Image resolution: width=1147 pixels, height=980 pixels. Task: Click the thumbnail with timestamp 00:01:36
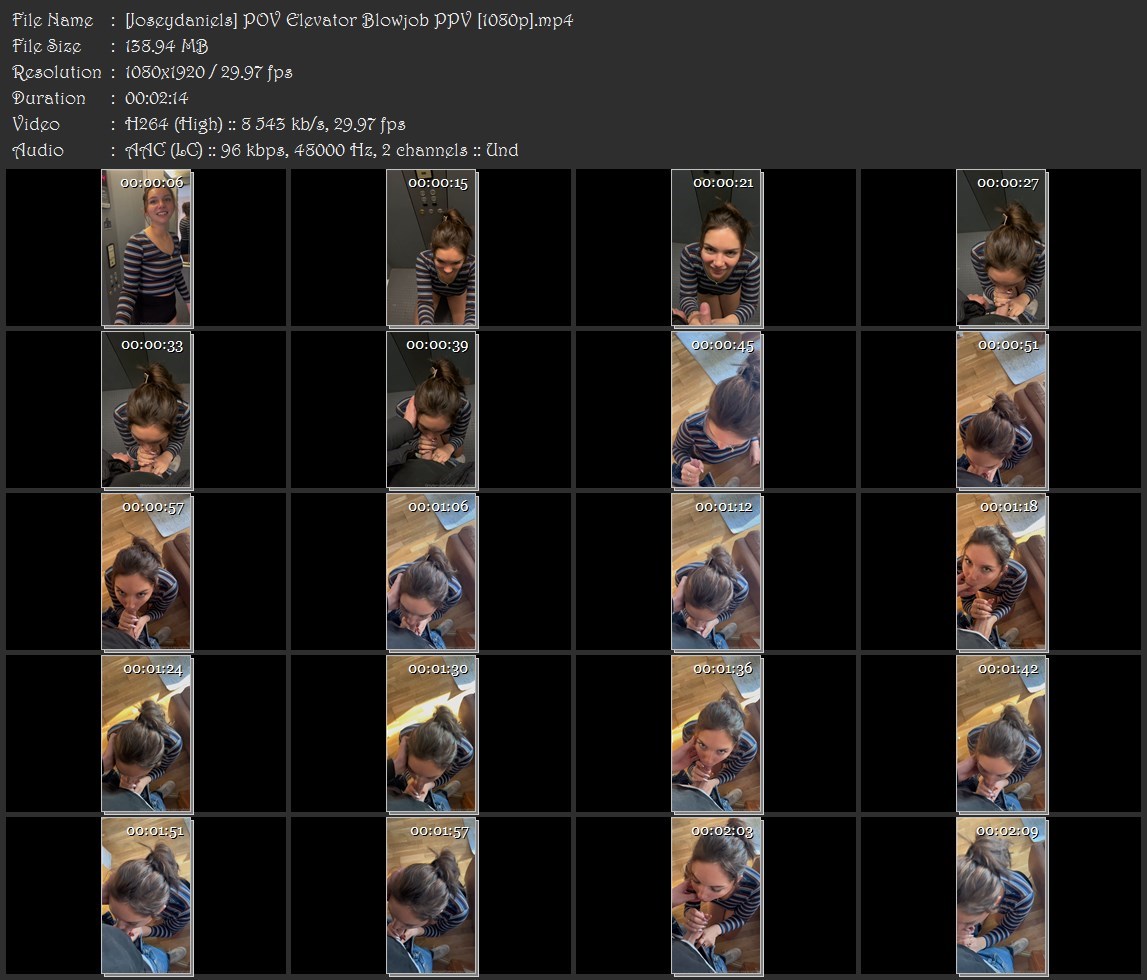pos(717,734)
